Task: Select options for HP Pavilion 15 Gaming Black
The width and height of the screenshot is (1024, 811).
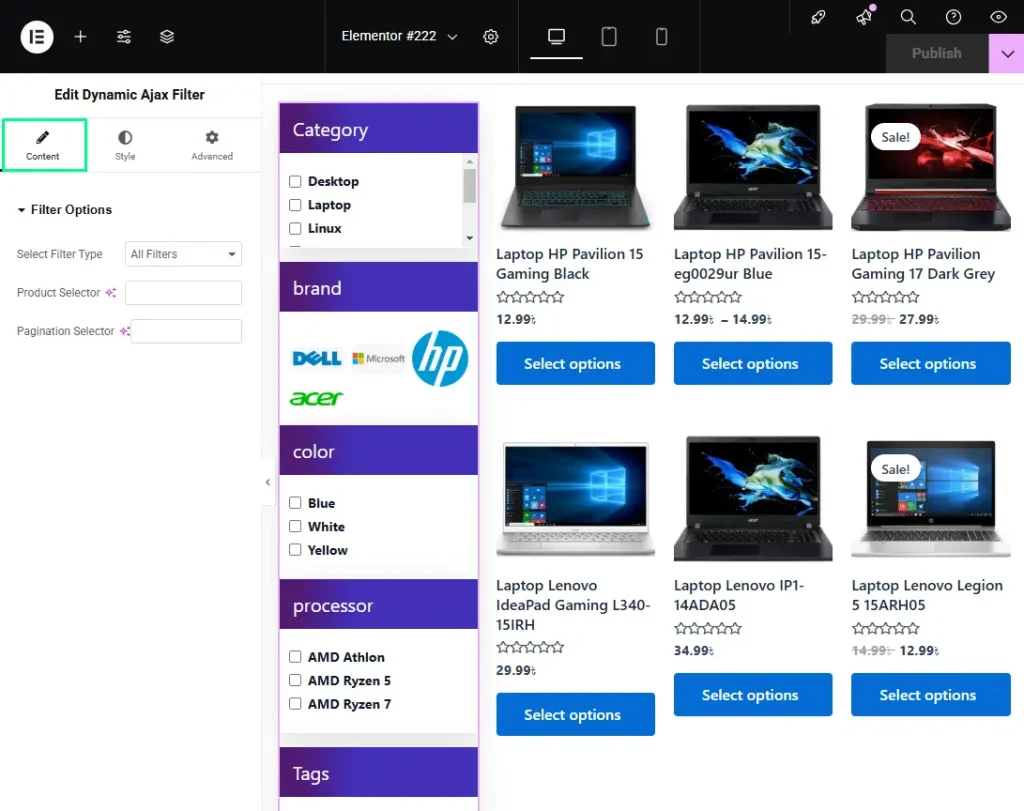Action: (x=575, y=363)
